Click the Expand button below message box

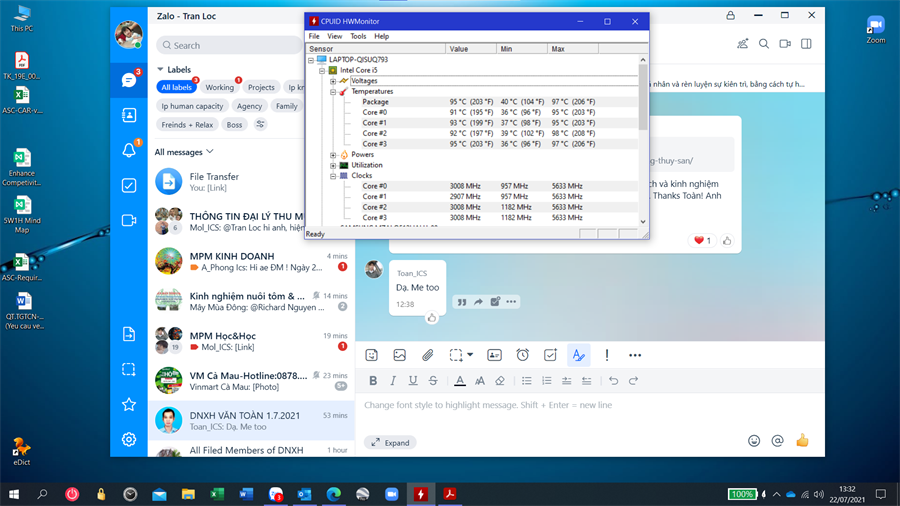[x=390, y=442]
